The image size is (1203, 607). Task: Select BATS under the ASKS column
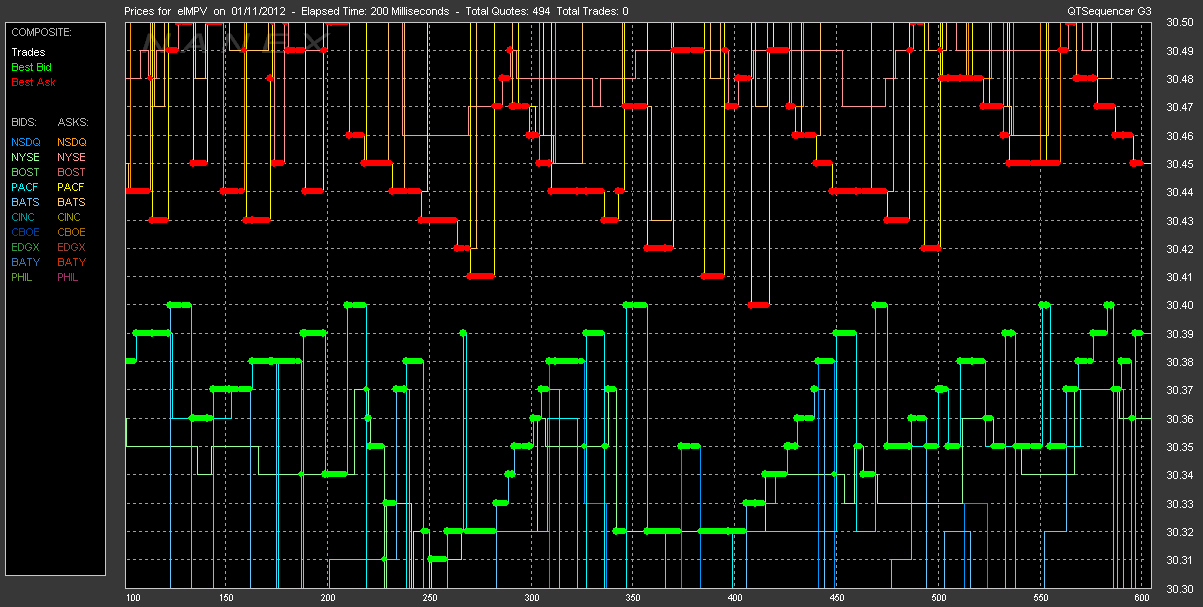71,202
